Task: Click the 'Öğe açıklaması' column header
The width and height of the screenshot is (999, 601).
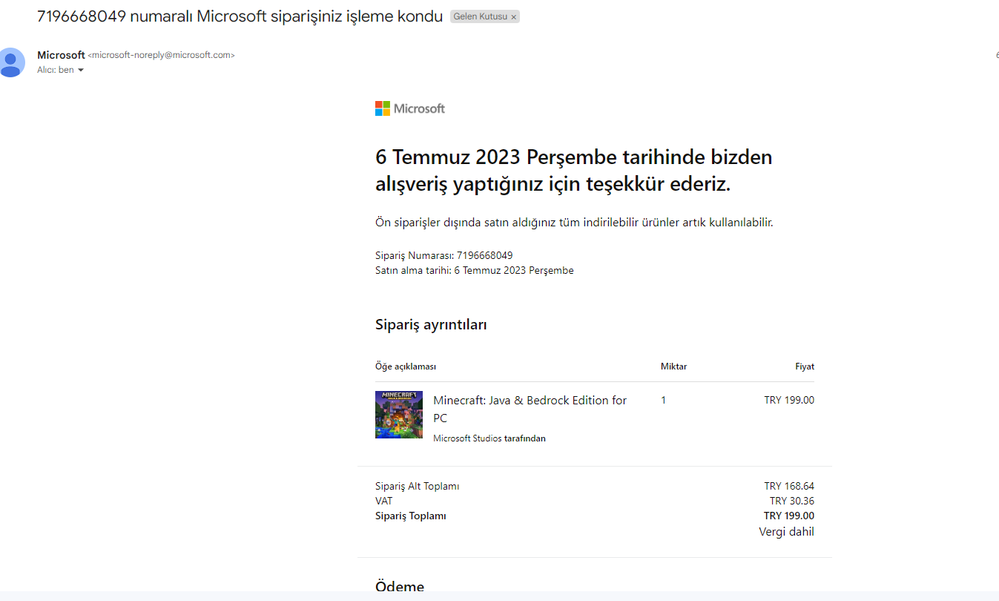Action: coord(405,366)
